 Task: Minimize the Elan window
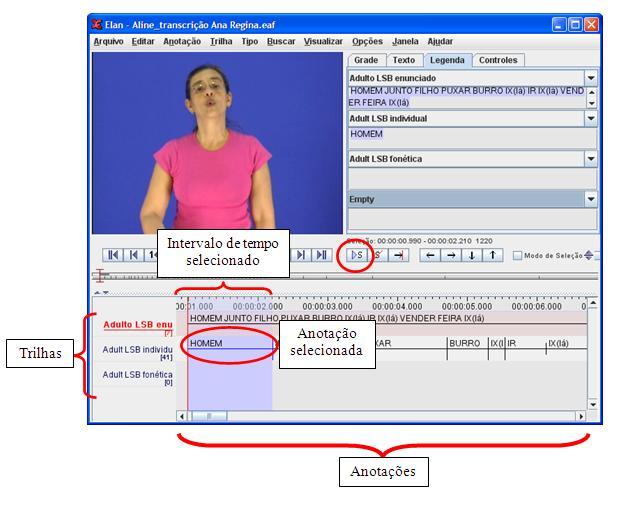click(559, 25)
